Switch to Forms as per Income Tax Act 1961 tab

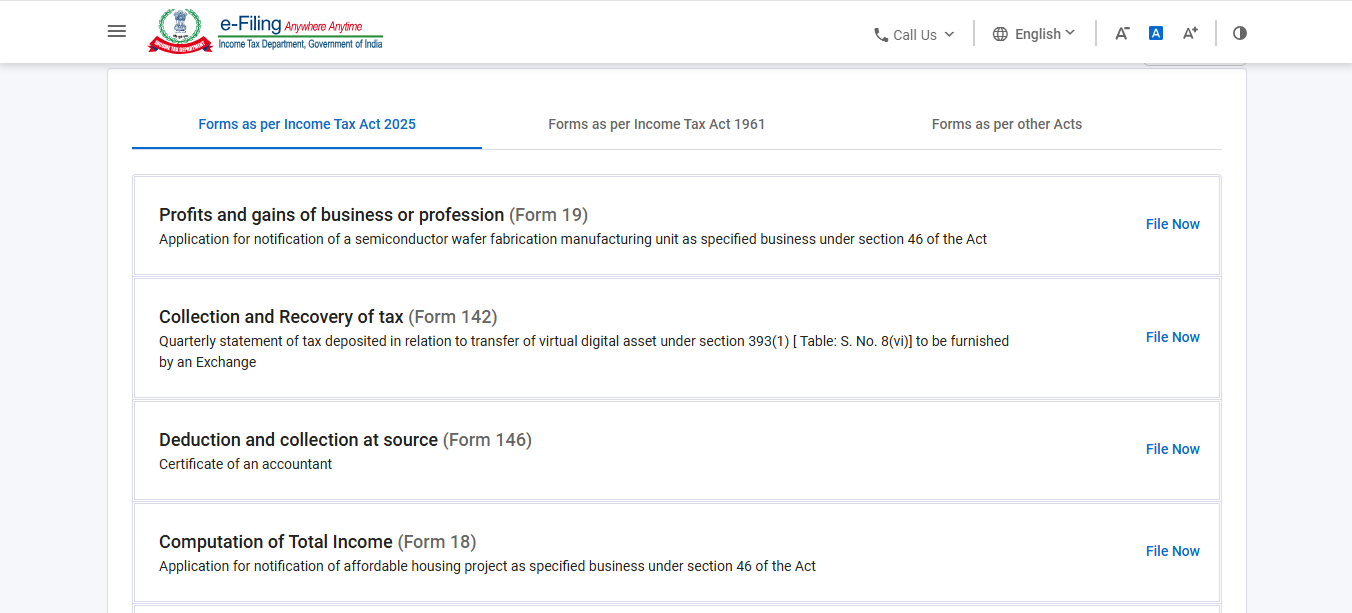pyautogui.click(x=657, y=124)
